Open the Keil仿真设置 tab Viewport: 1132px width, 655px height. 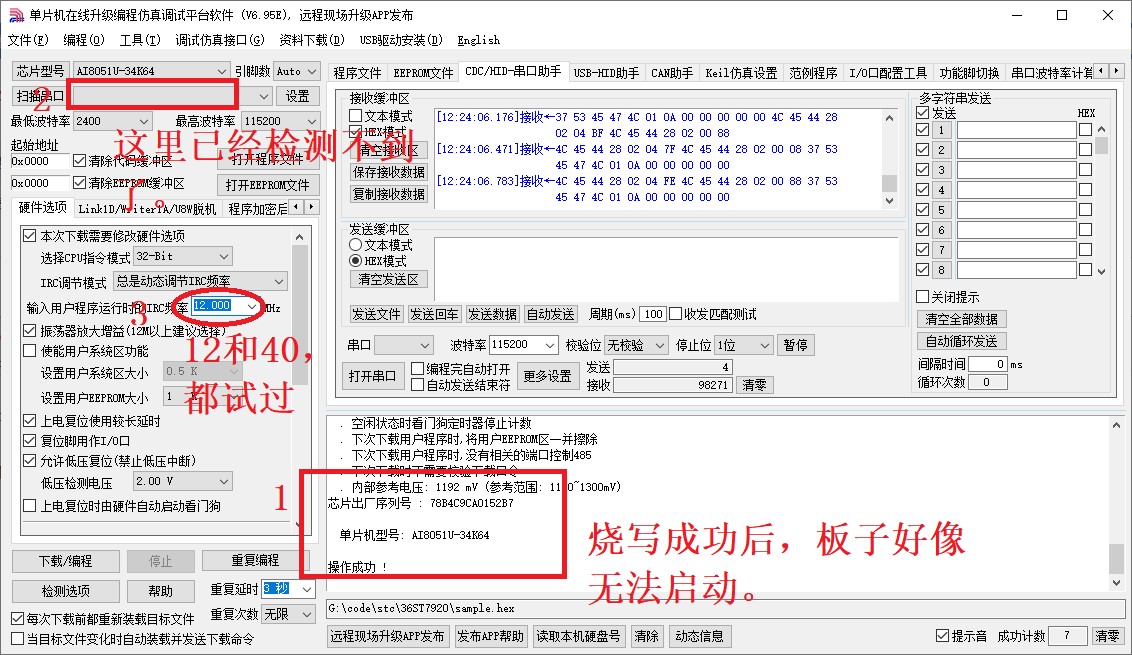click(741, 73)
